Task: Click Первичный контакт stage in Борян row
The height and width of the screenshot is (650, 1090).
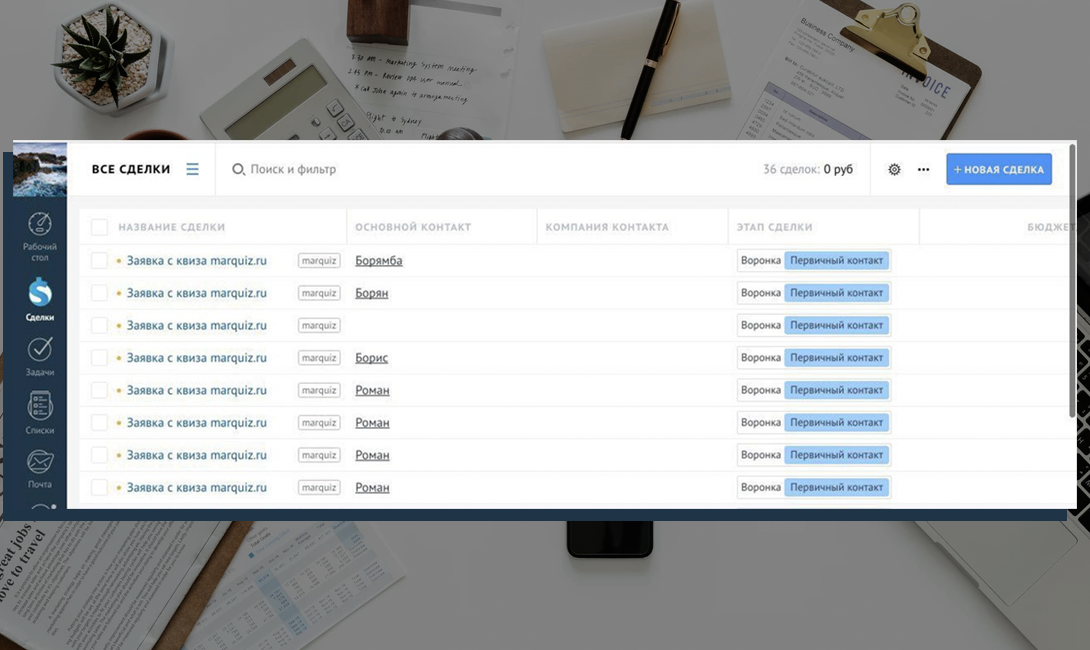Action: (x=836, y=293)
